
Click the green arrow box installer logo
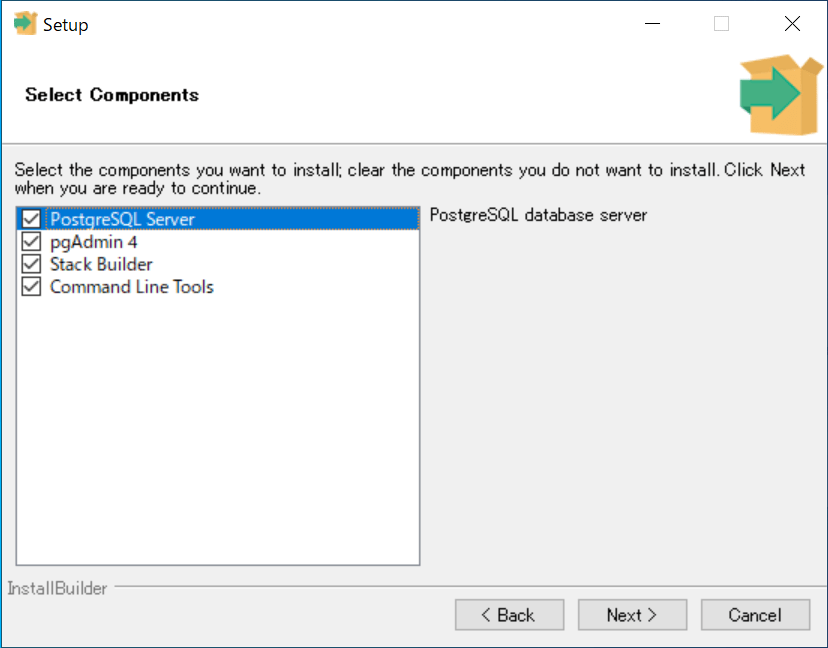coord(768,95)
